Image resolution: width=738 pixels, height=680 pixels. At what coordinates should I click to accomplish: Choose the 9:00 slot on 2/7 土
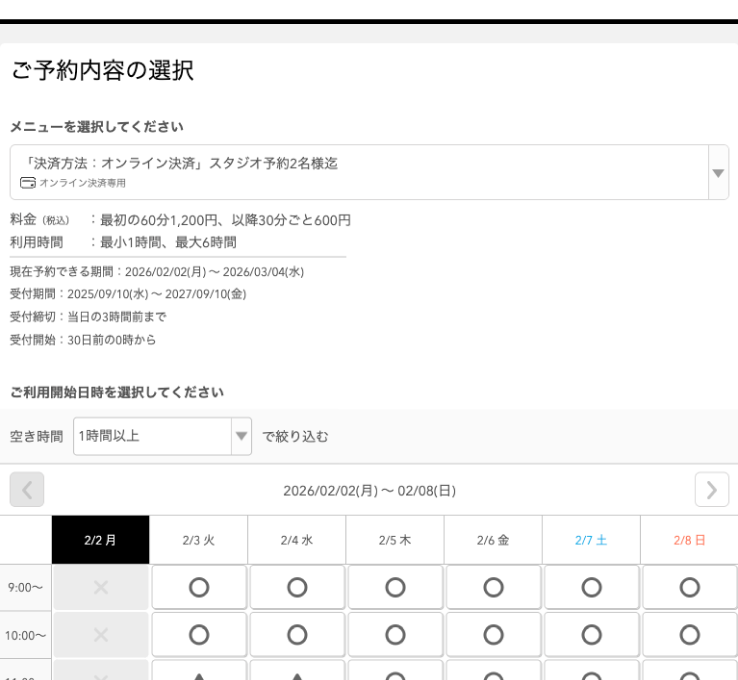tap(592, 587)
